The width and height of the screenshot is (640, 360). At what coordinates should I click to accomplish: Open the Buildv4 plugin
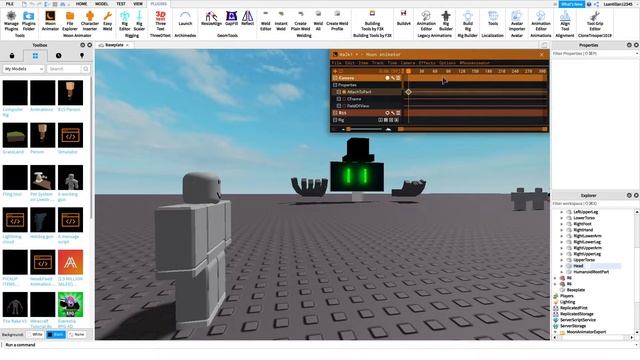[x=404, y=19]
